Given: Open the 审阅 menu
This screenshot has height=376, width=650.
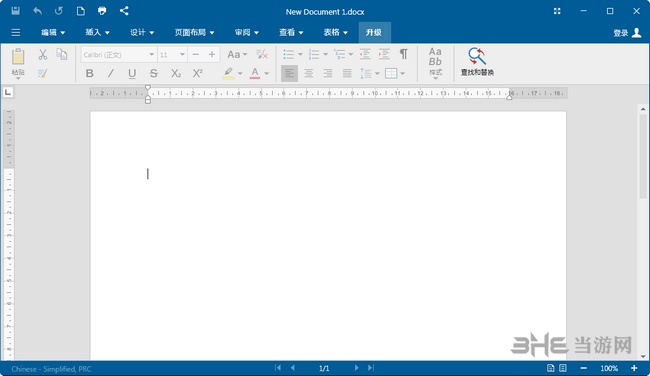Looking at the screenshot, I should 247,32.
